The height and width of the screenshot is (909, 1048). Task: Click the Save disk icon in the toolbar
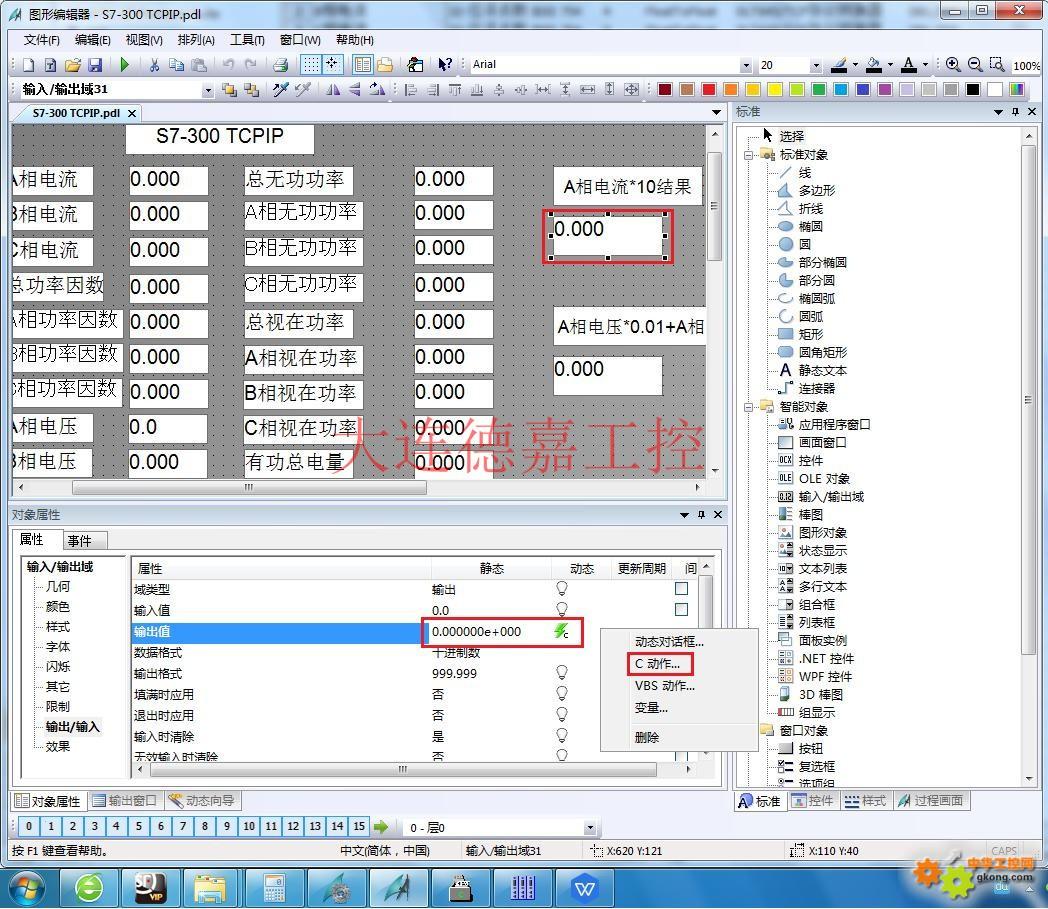tap(95, 65)
